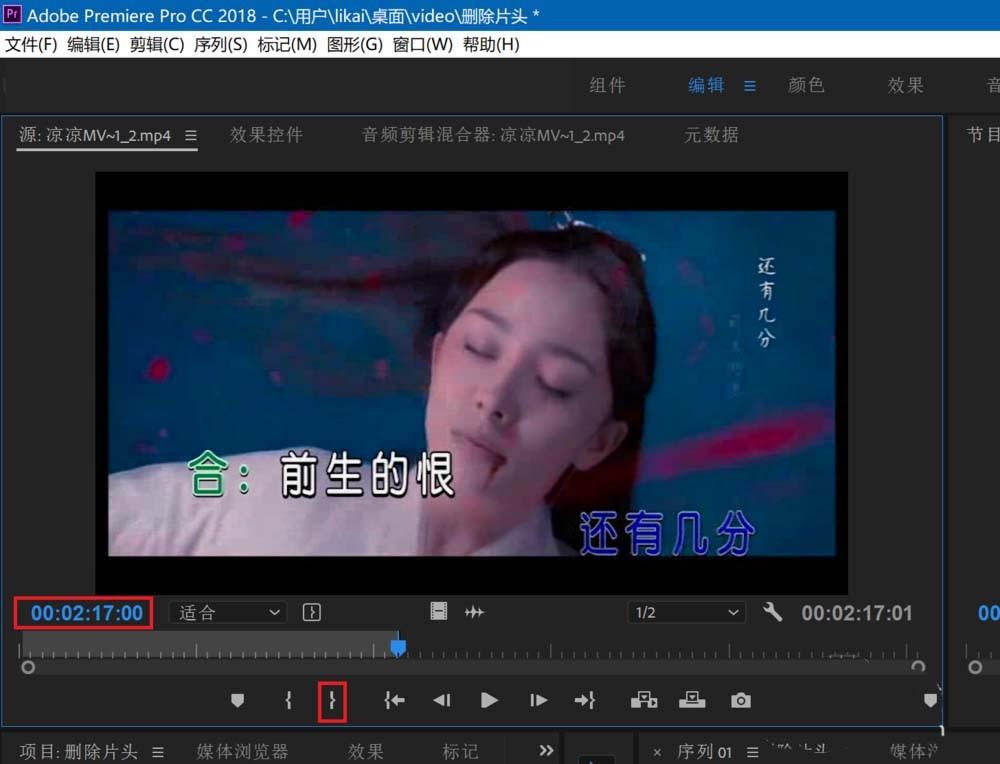
Task: Click Step Forward one frame
Action: 537,700
